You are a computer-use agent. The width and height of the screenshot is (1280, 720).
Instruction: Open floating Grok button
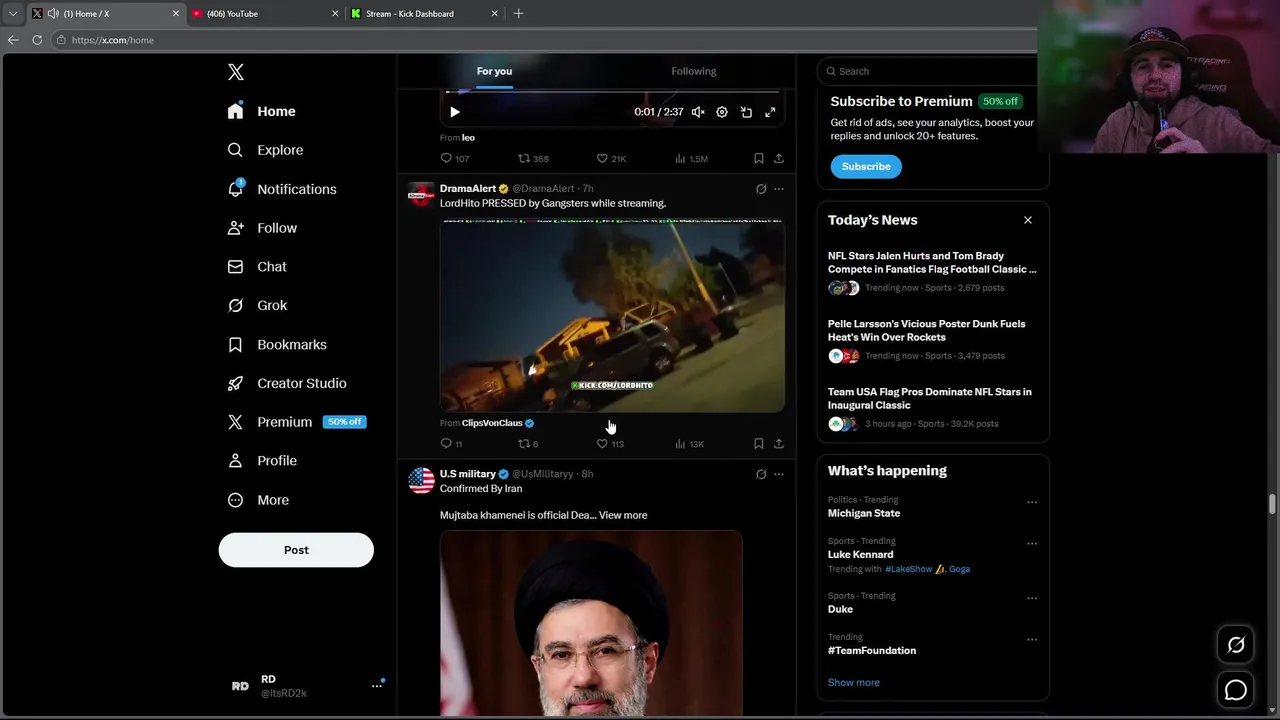[1236, 645]
